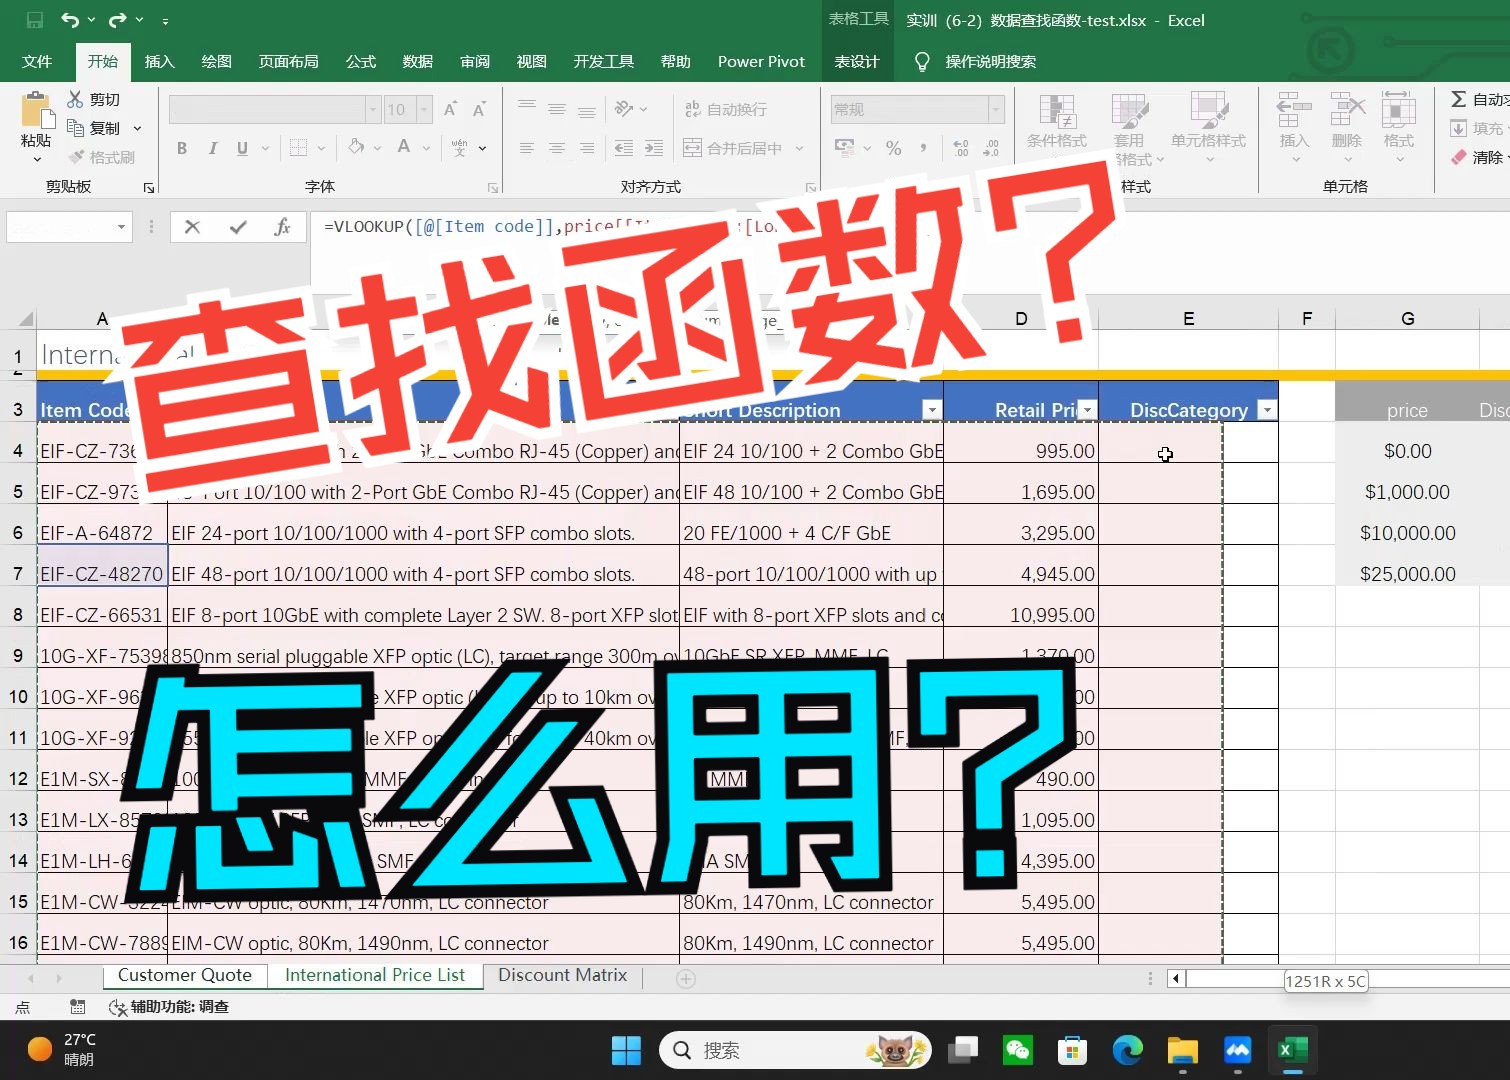The image size is (1510, 1080).
Task: Click the 合并后居中 (Merge & Center) icon
Action: (693, 147)
